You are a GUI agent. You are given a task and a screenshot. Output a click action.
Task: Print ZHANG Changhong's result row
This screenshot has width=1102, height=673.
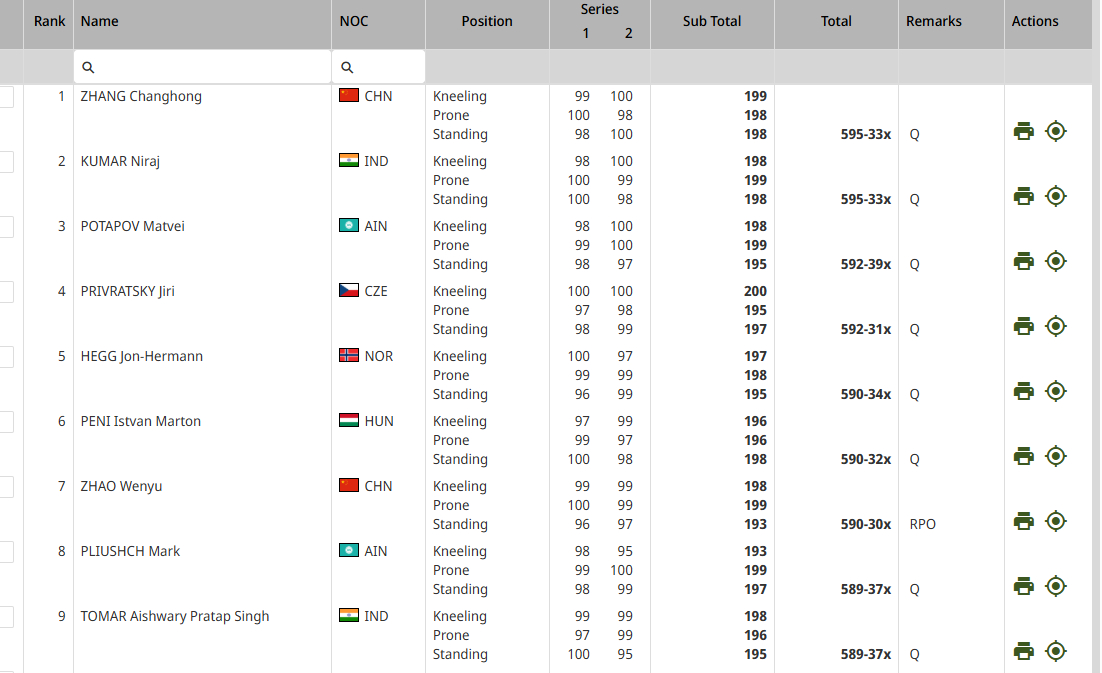click(x=1023, y=131)
